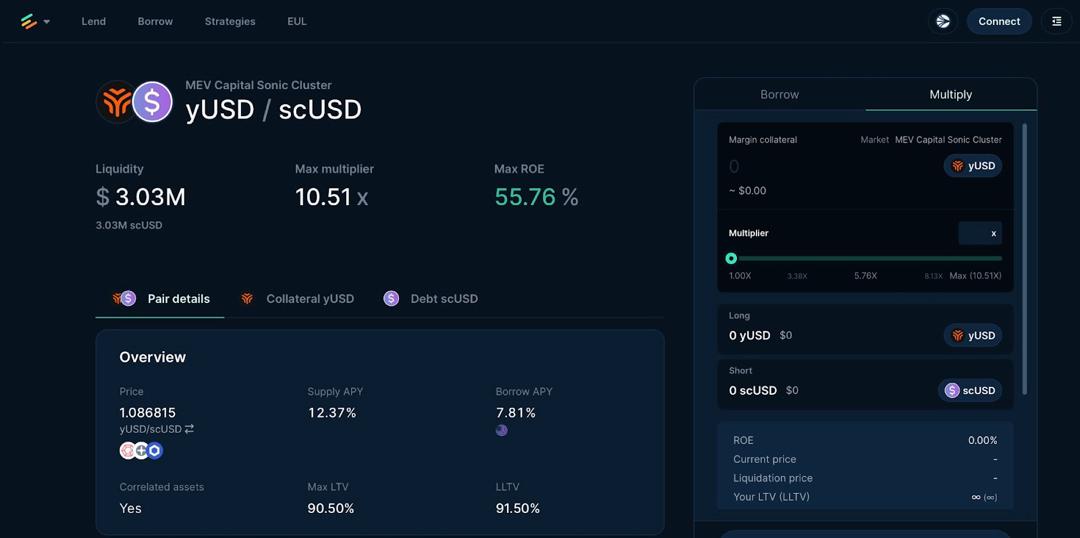Viewport: 1080px width, 538px height.
Task: Open the Borrow menu in the top navigation
Action: click(x=155, y=21)
